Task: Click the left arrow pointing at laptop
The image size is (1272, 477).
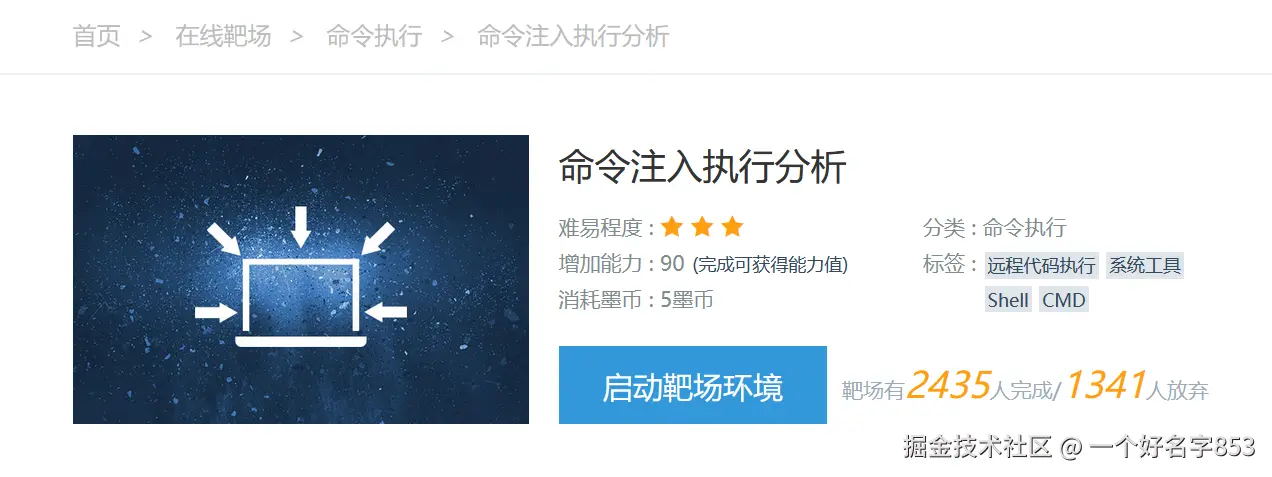Action: 215,313
